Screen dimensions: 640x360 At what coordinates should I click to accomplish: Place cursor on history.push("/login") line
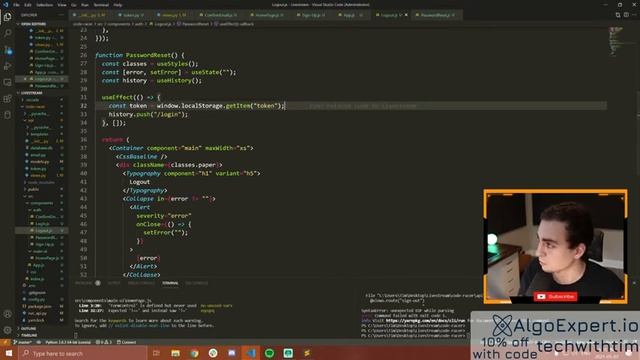(x=148, y=114)
